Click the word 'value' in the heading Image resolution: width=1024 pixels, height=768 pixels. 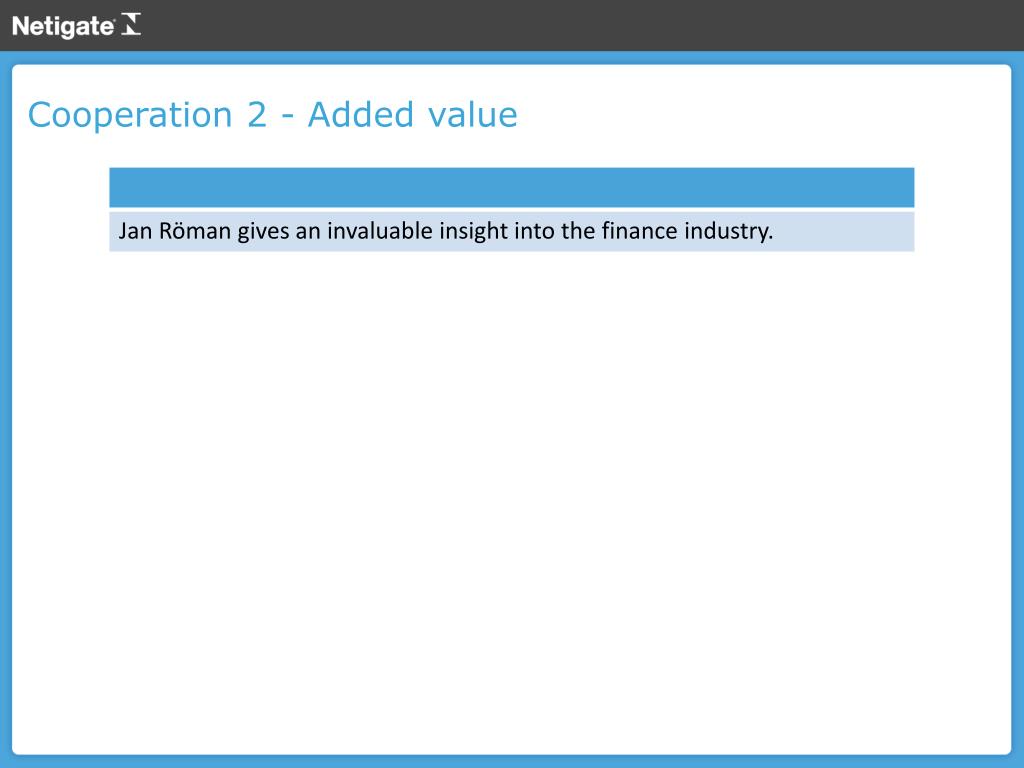click(473, 115)
